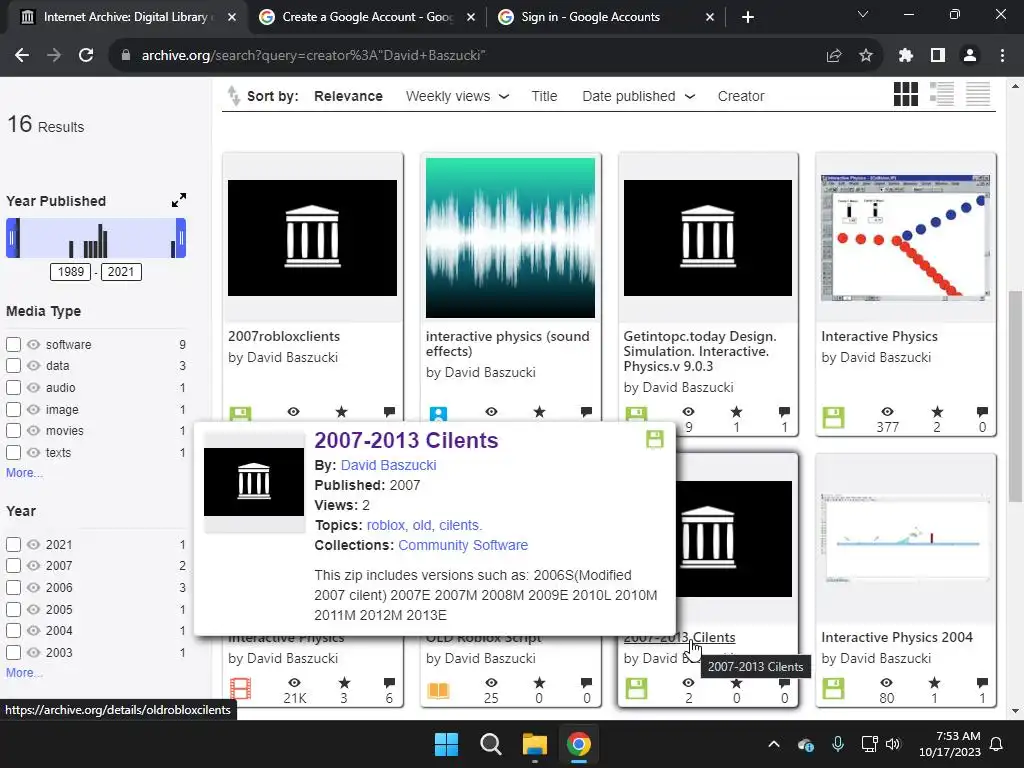Open Chrome side panel
Screen dimensions: 1024x768
click(x=938, y=56)
